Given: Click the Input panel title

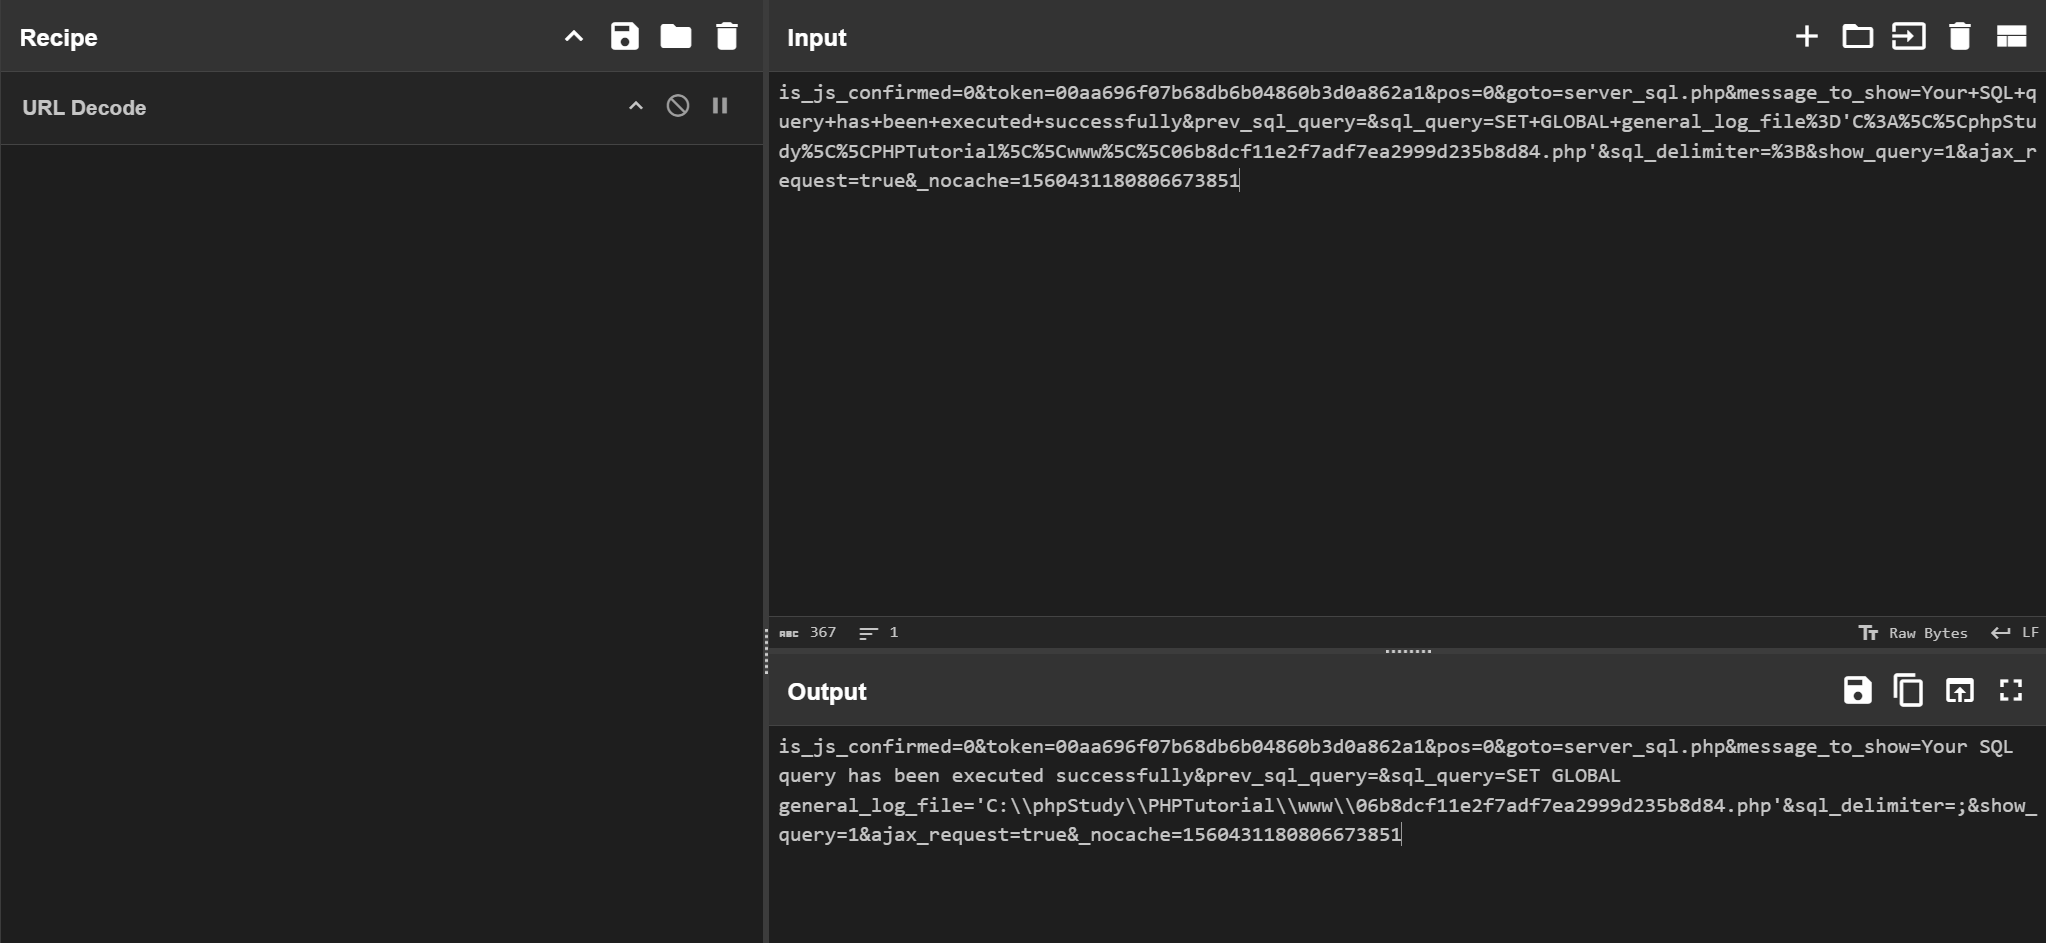Looking at the screenshot, I should pyautogui.click(x=817, y=38).
